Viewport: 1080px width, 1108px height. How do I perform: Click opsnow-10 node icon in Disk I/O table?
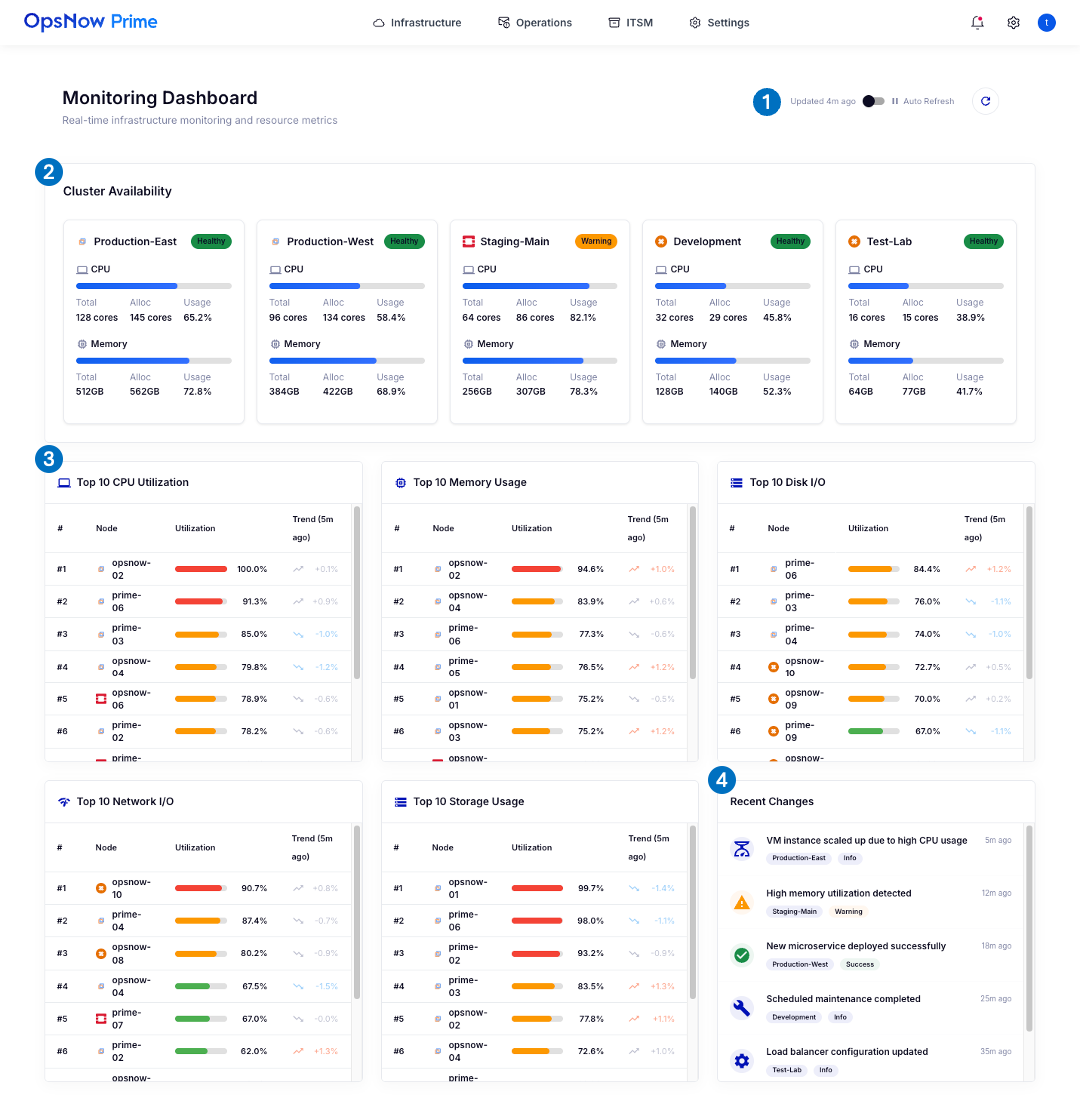[773, 667]
